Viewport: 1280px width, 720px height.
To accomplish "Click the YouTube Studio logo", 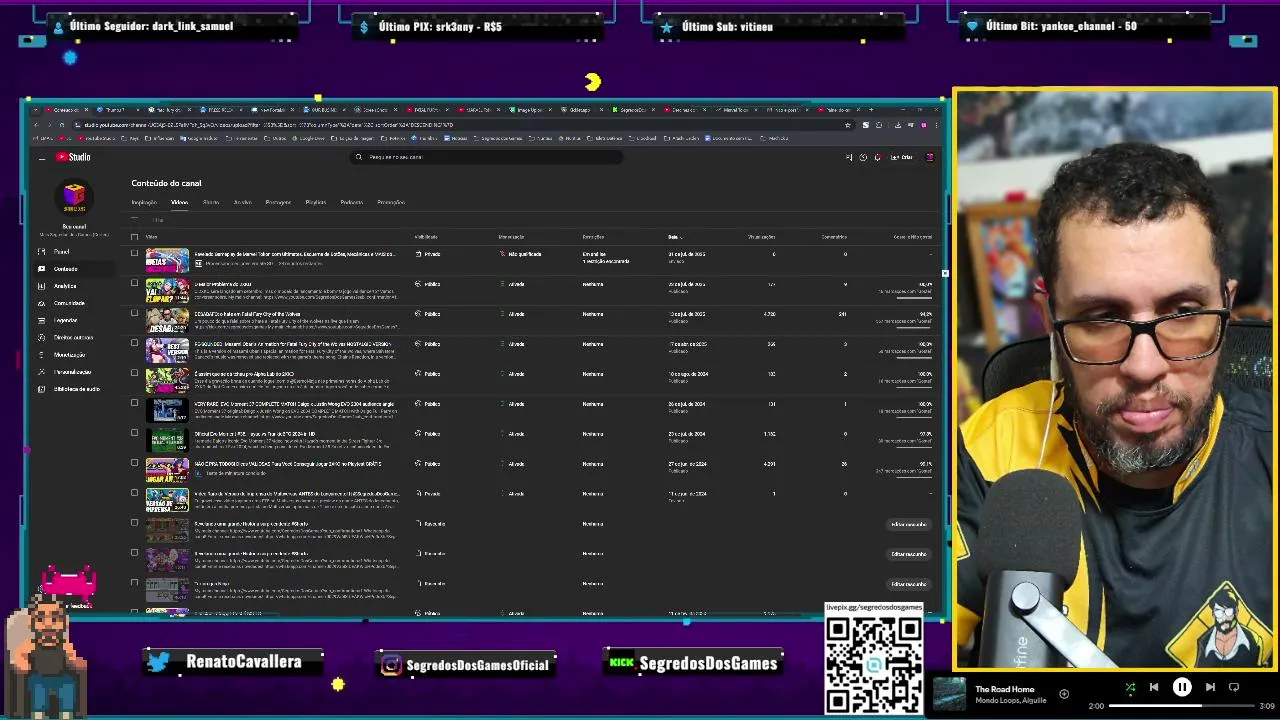I will click(73, 157).
